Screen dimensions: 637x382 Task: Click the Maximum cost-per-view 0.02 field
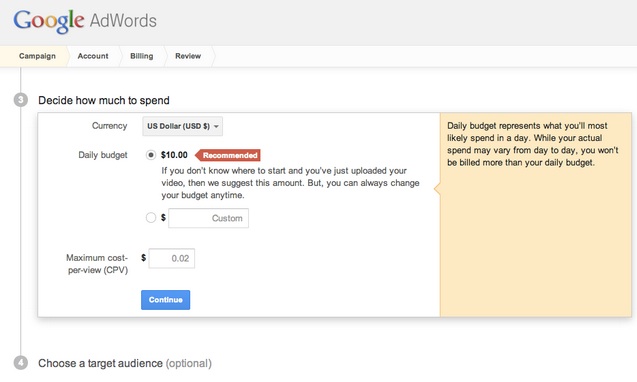coord(171,258)
